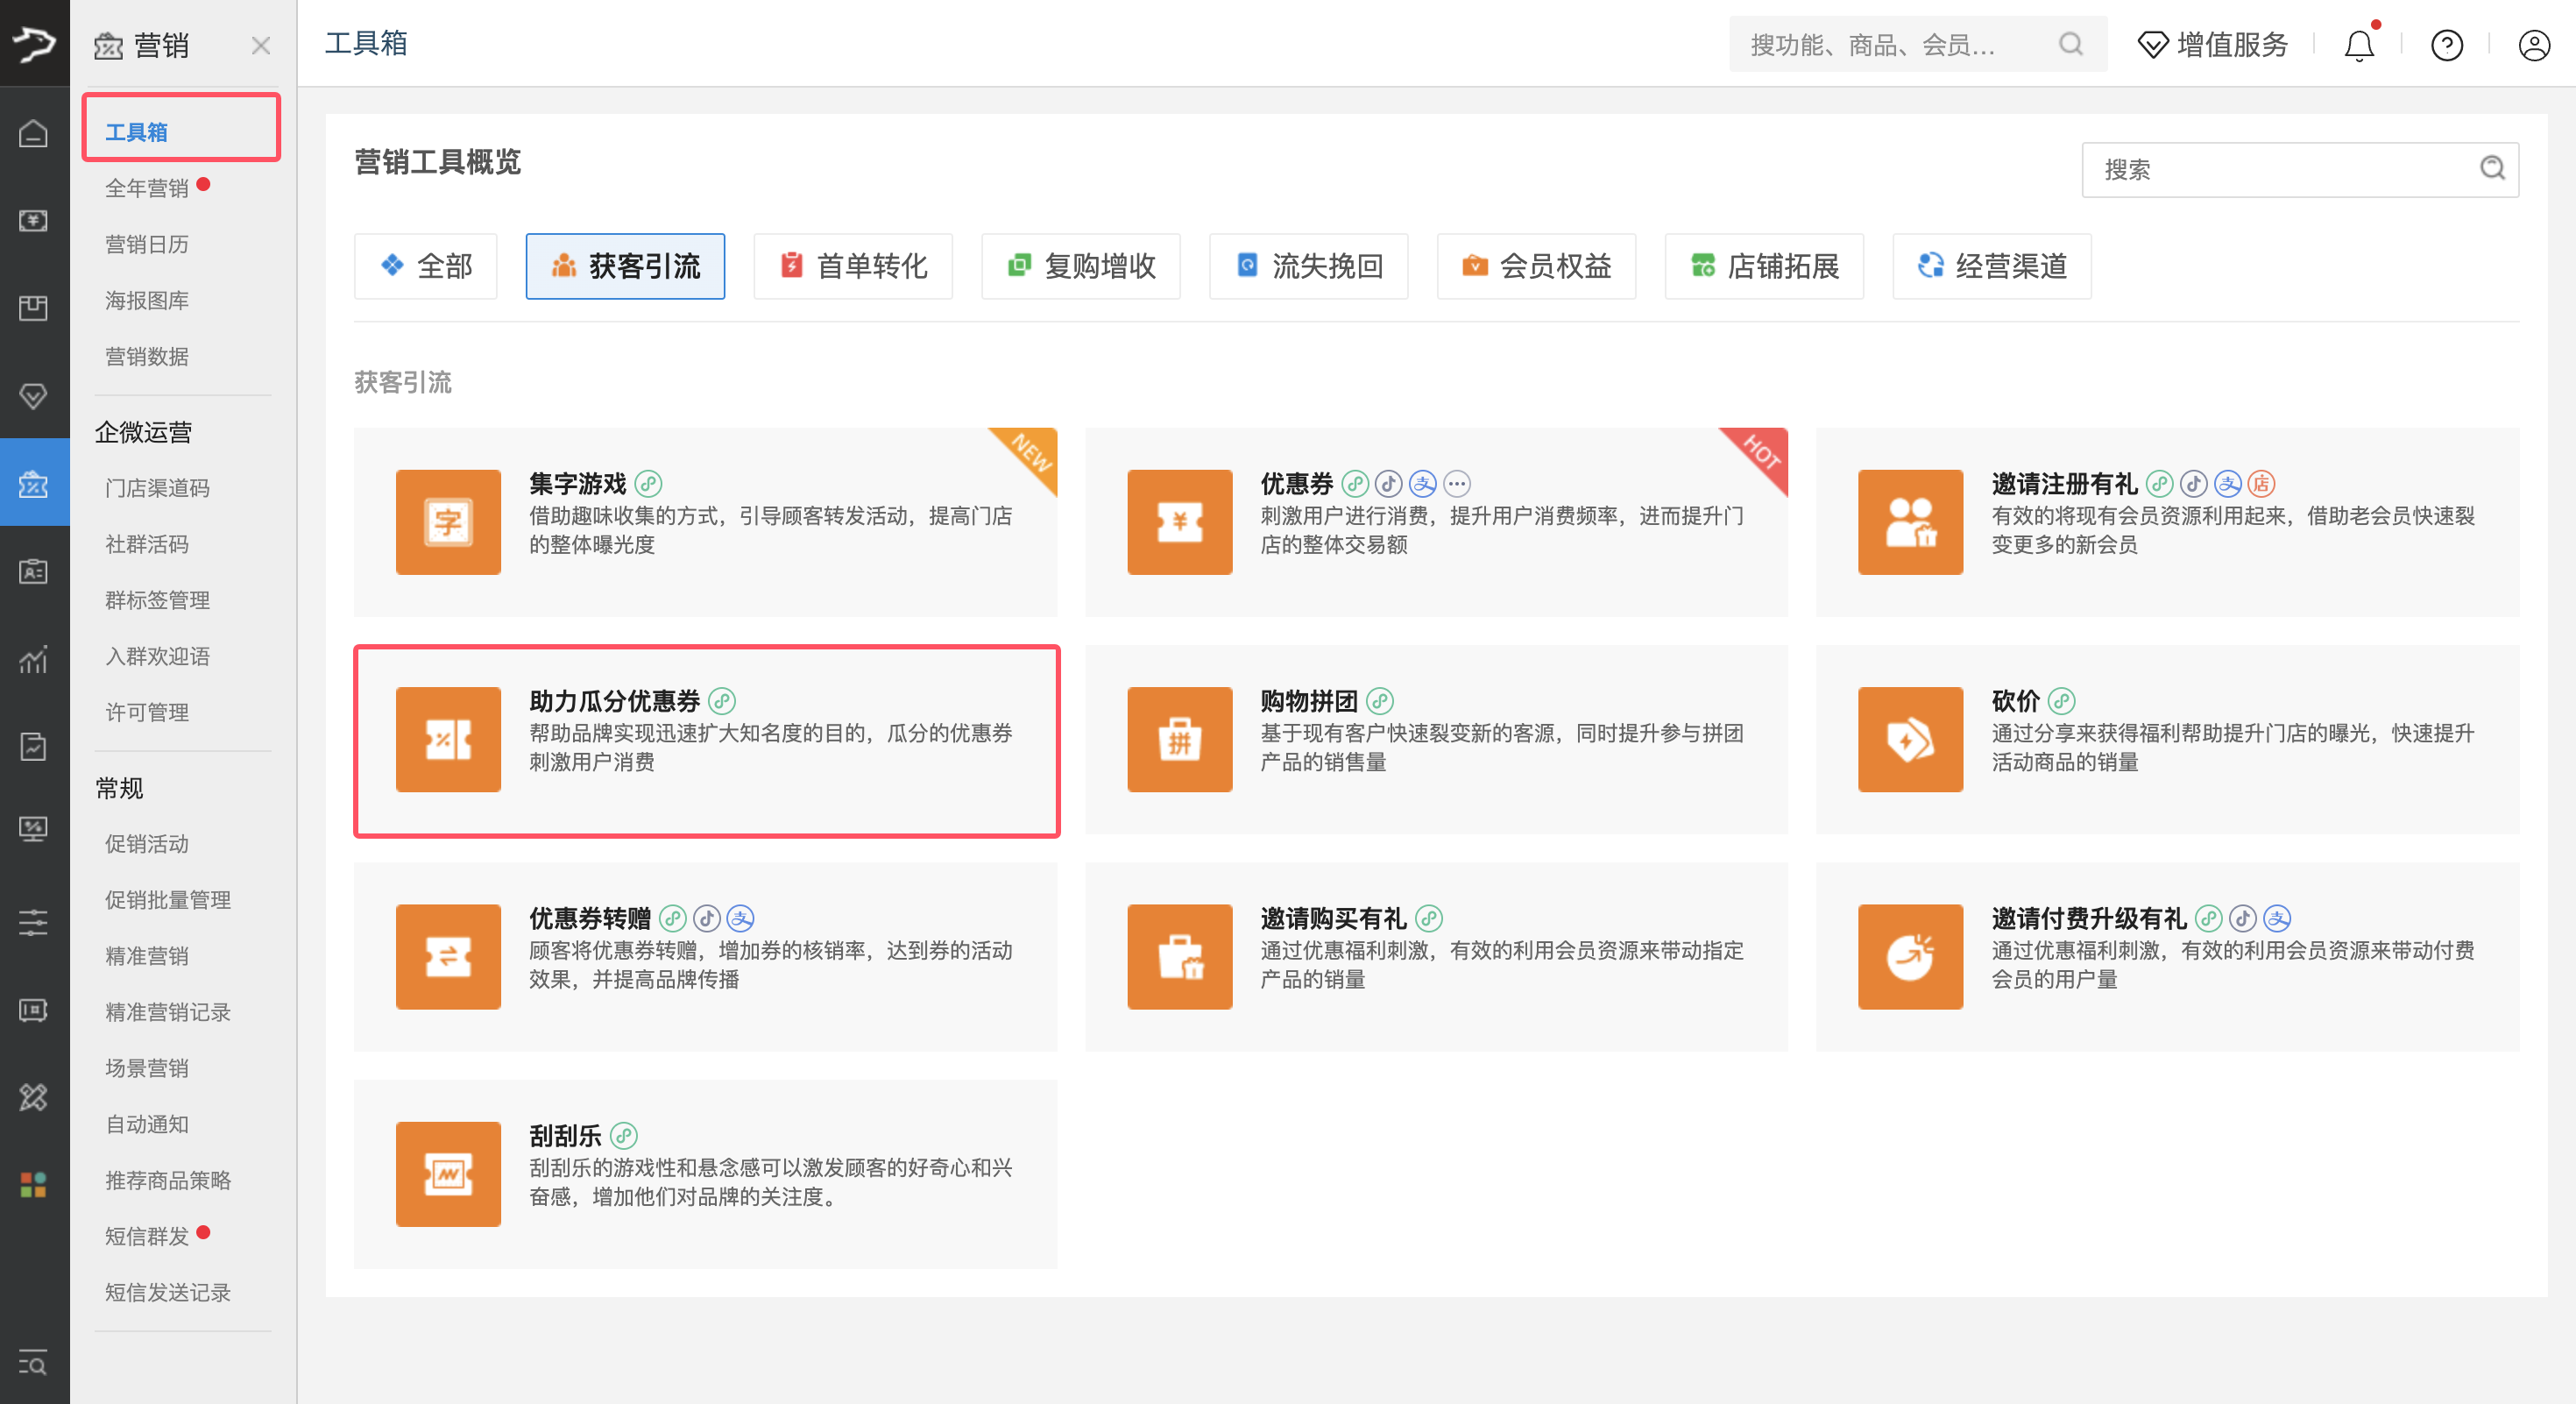This screenshot has height=1404, width=2576.
Task: Click the 搜索 field in tools overview
Action: [2280, 169]
